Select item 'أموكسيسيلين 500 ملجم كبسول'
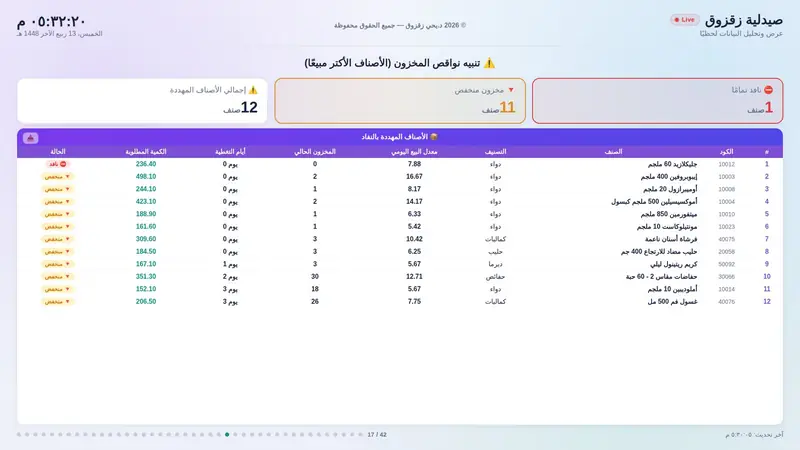Image resolution: width=800 pixels, height=450 pixels. point(654,202)
